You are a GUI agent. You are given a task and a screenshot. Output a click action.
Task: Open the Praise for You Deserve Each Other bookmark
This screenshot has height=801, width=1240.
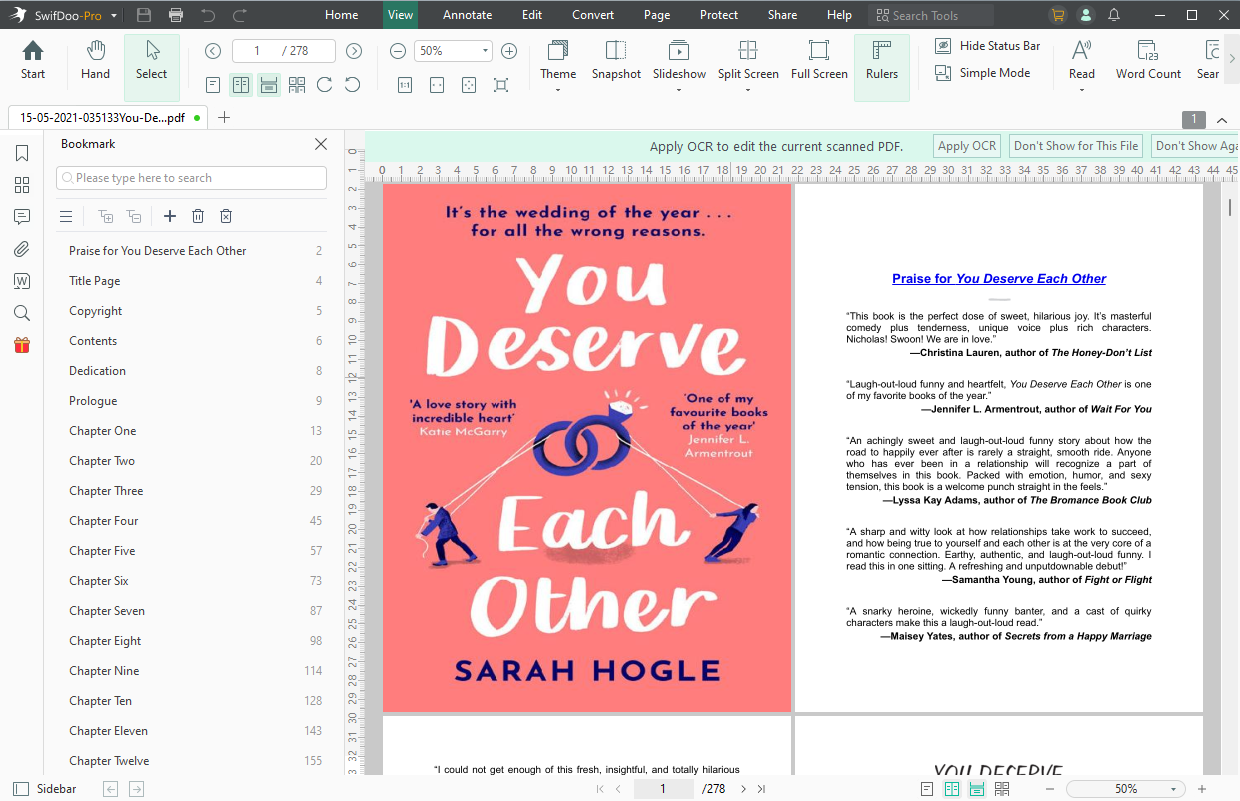point(195,251)
